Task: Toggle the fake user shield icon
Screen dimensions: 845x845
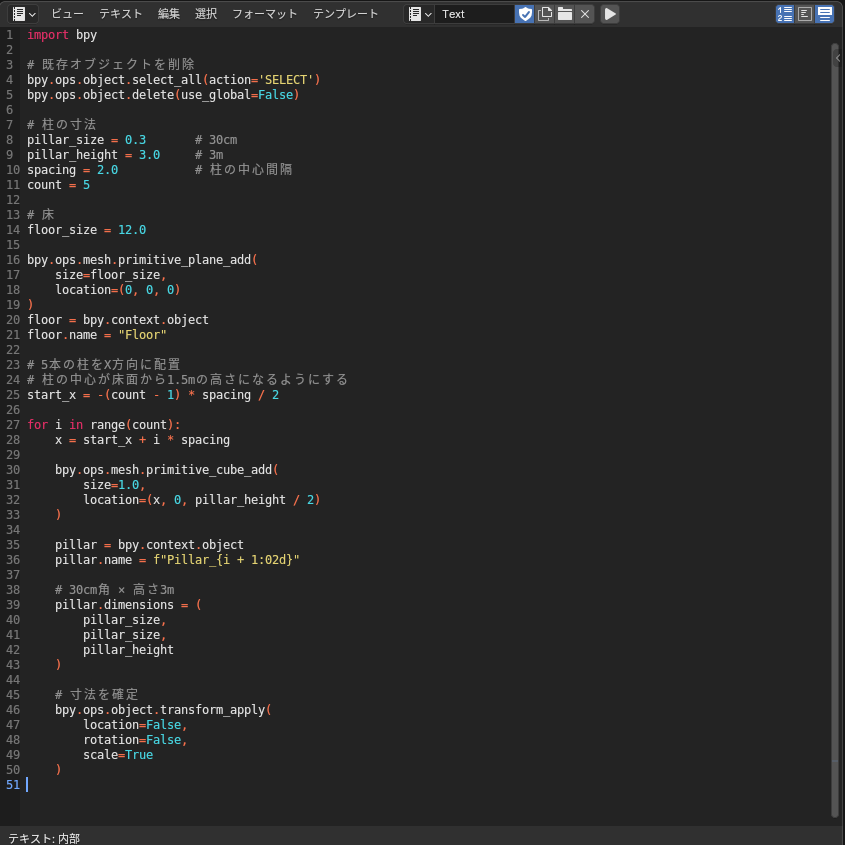Action: (524, 14)
